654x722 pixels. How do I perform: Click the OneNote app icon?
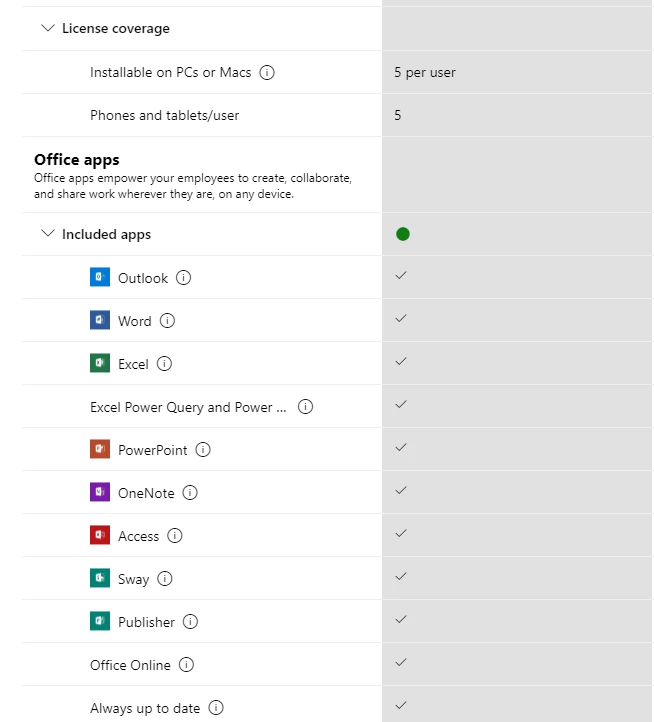(99, 492)
